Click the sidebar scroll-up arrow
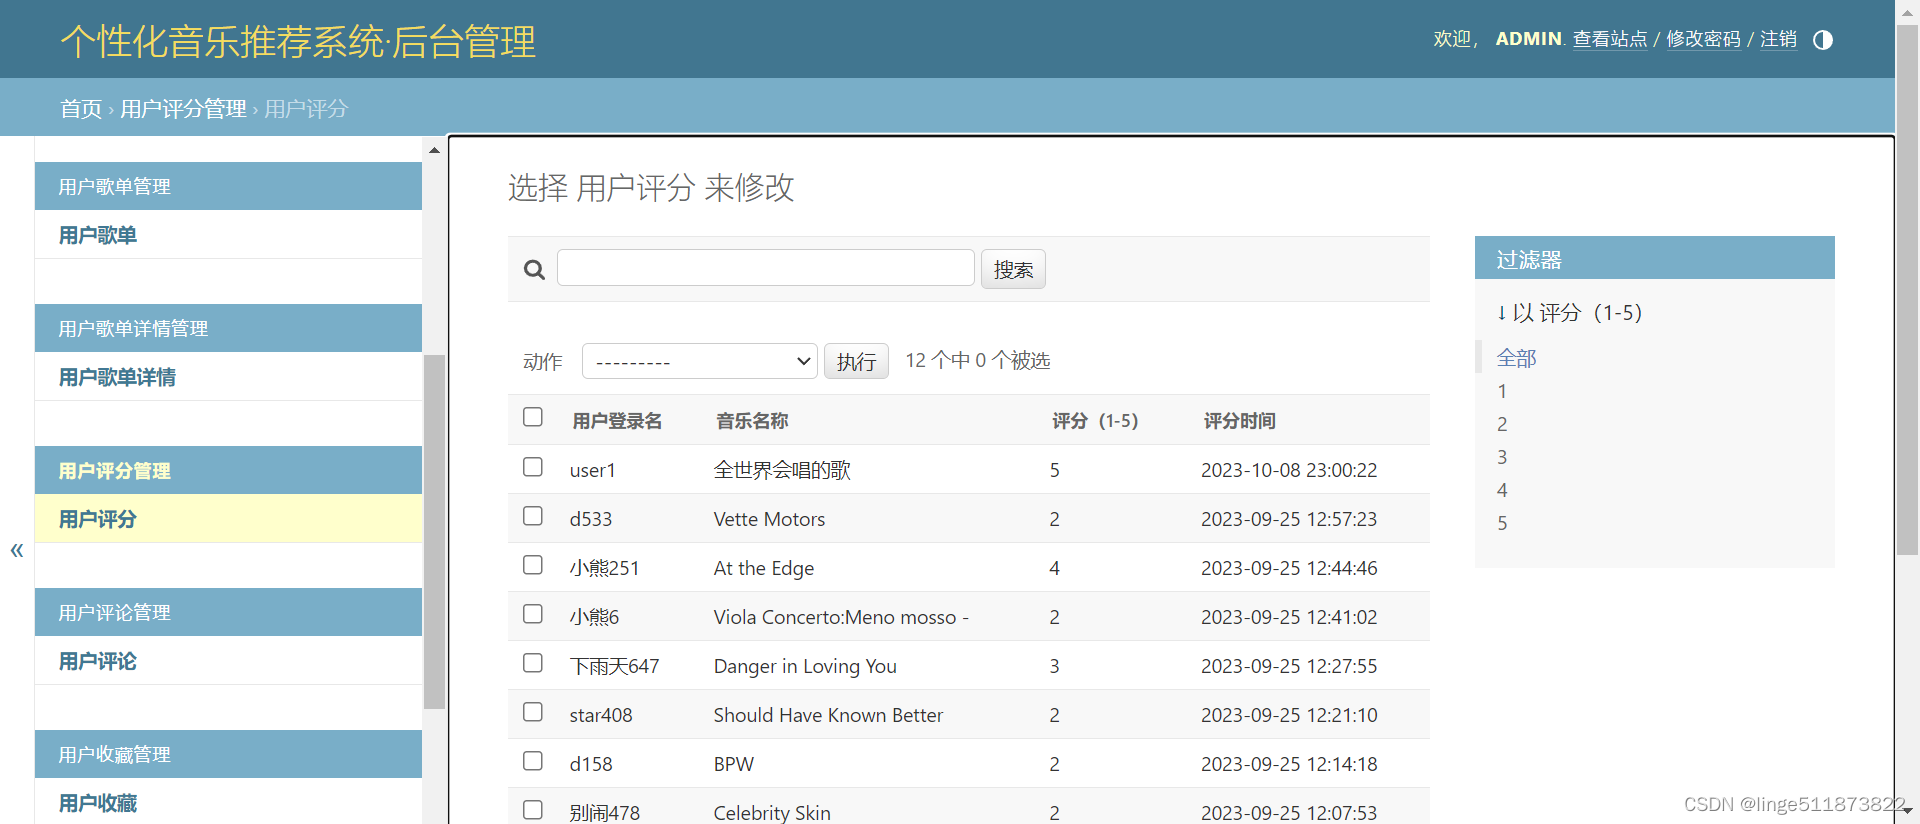The height and width of the screenshot is (824, 1920). pos(434,150)
